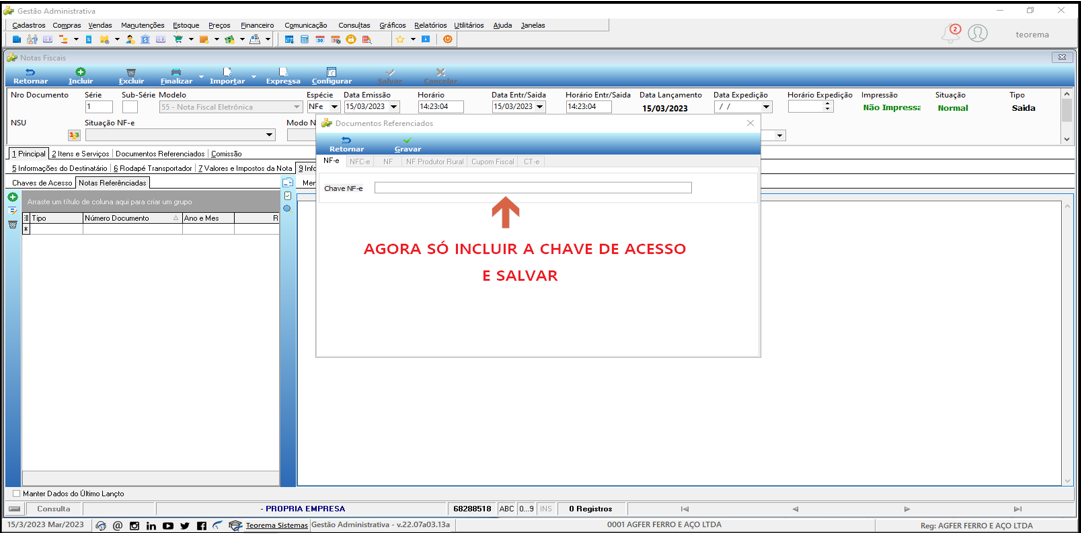Click the Sub-Série input field

tap(130, 107)
